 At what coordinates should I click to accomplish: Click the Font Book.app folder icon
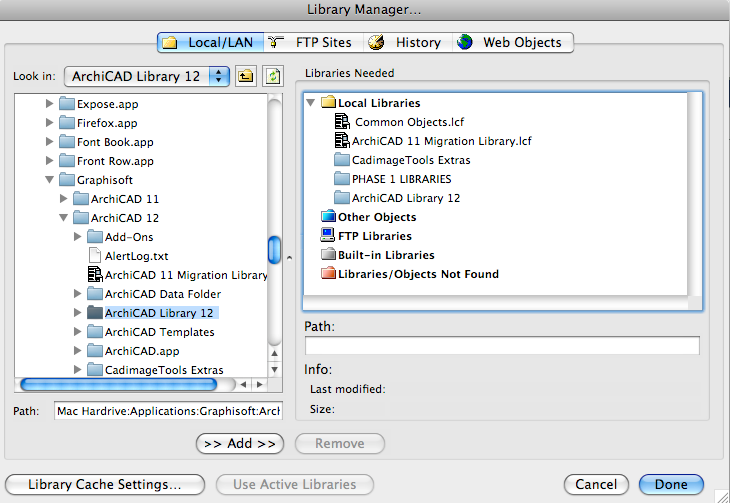[67, 142]
